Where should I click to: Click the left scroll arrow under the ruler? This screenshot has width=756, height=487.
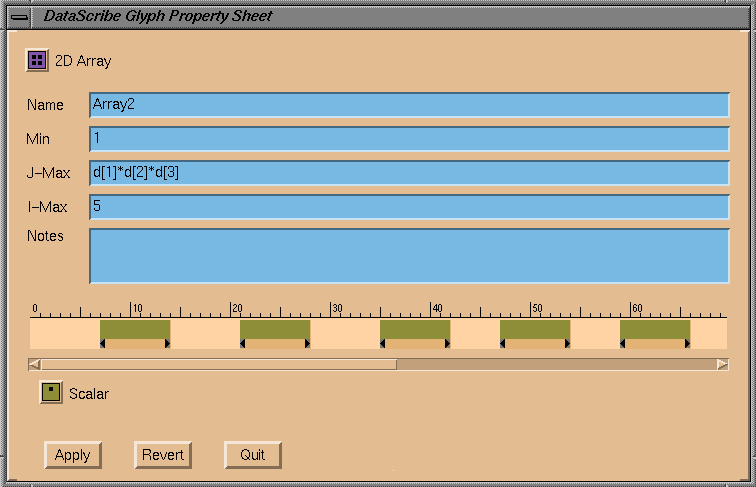pos(35,365)
